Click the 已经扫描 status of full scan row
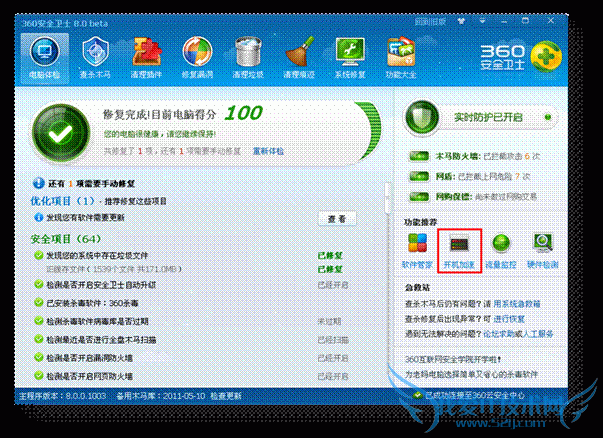603x438 pixels. pyautogui.click(x=333, y=340)
